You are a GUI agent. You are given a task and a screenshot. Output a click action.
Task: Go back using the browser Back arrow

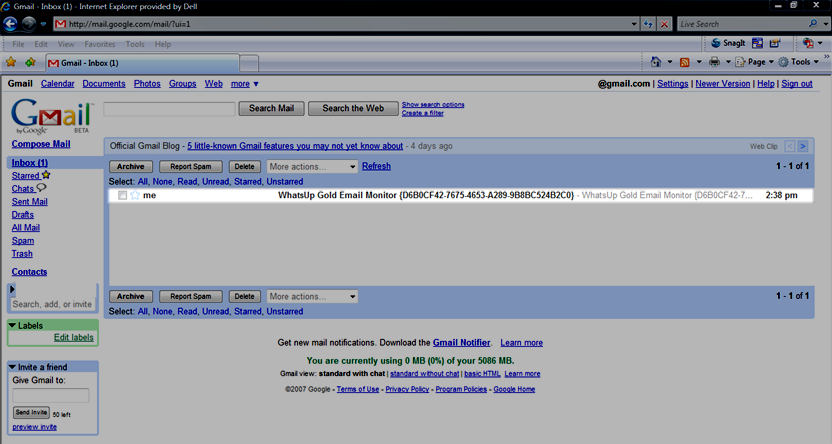pos(11,24)
